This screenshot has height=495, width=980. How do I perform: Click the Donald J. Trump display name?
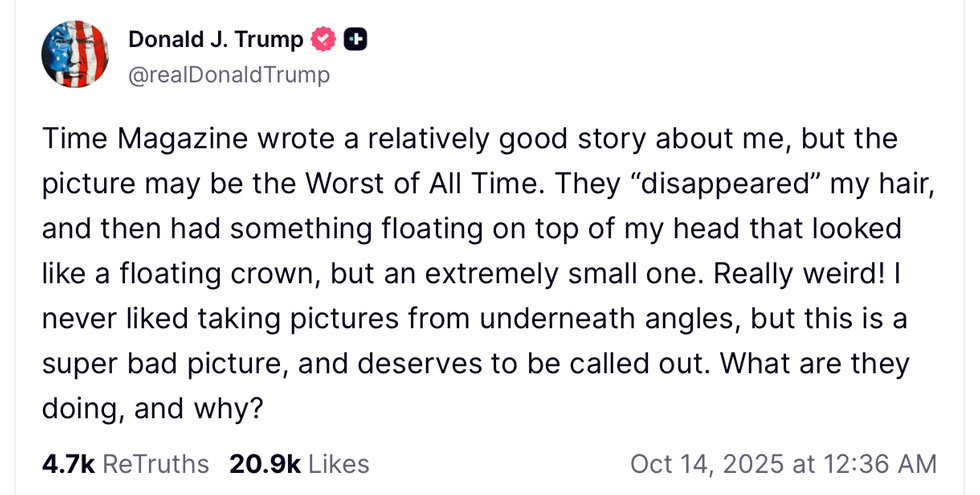click(215, 39)
